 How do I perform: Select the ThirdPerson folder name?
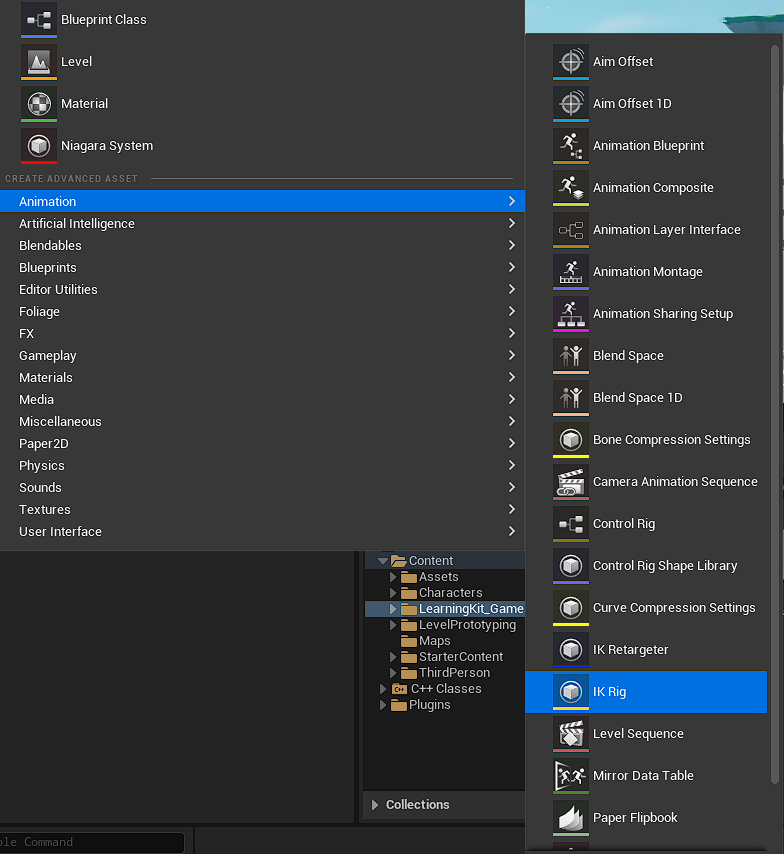454,673
